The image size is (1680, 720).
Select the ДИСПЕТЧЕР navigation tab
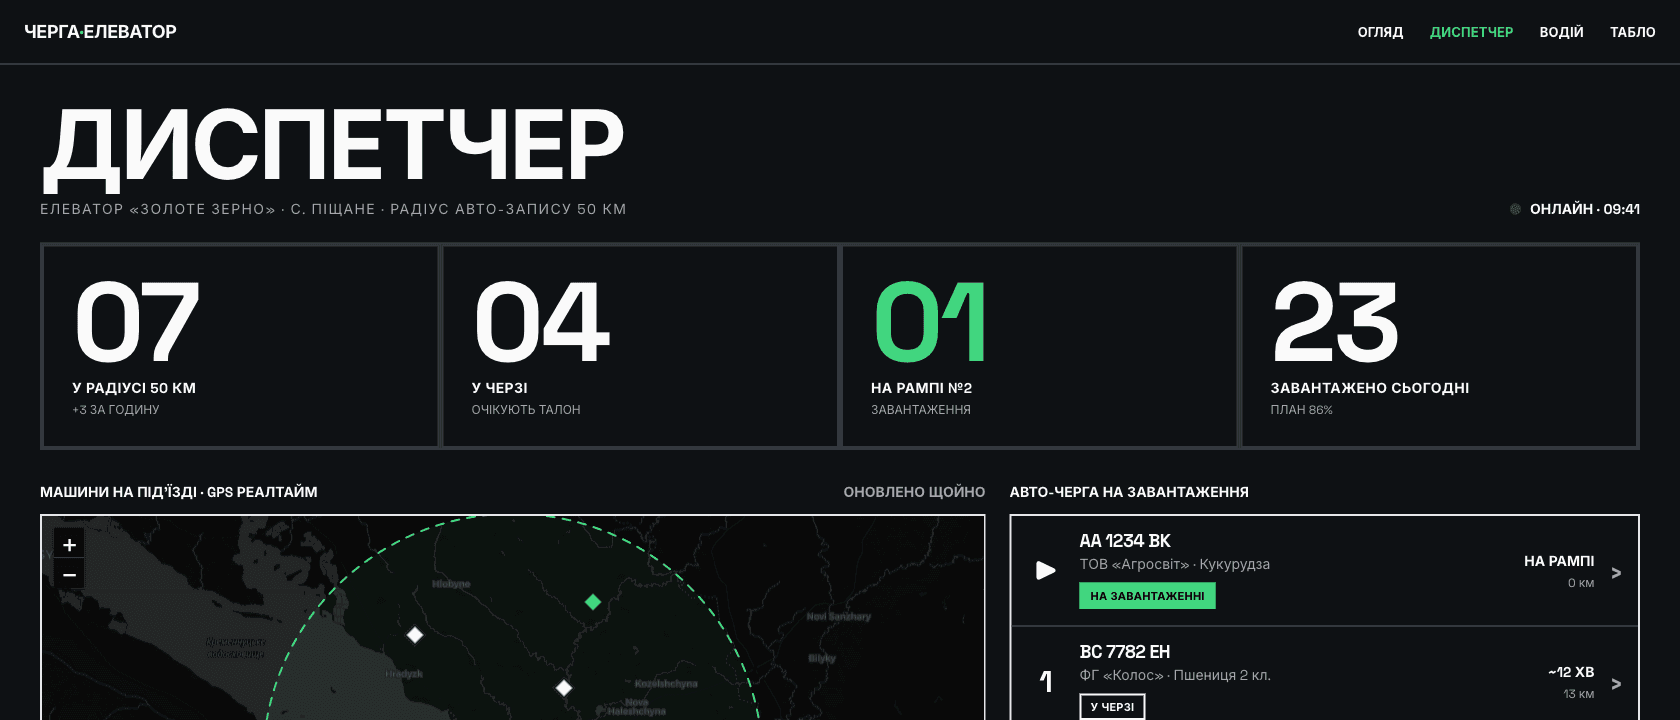click(x=1471, y=32)
